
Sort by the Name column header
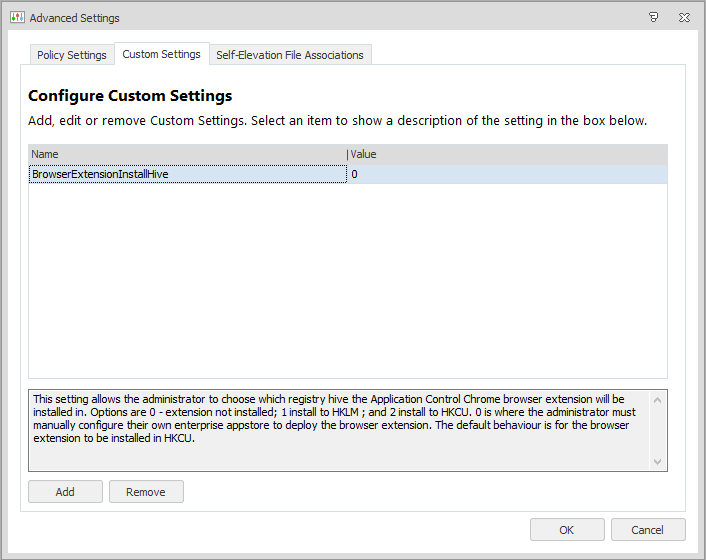click(187, 154)
